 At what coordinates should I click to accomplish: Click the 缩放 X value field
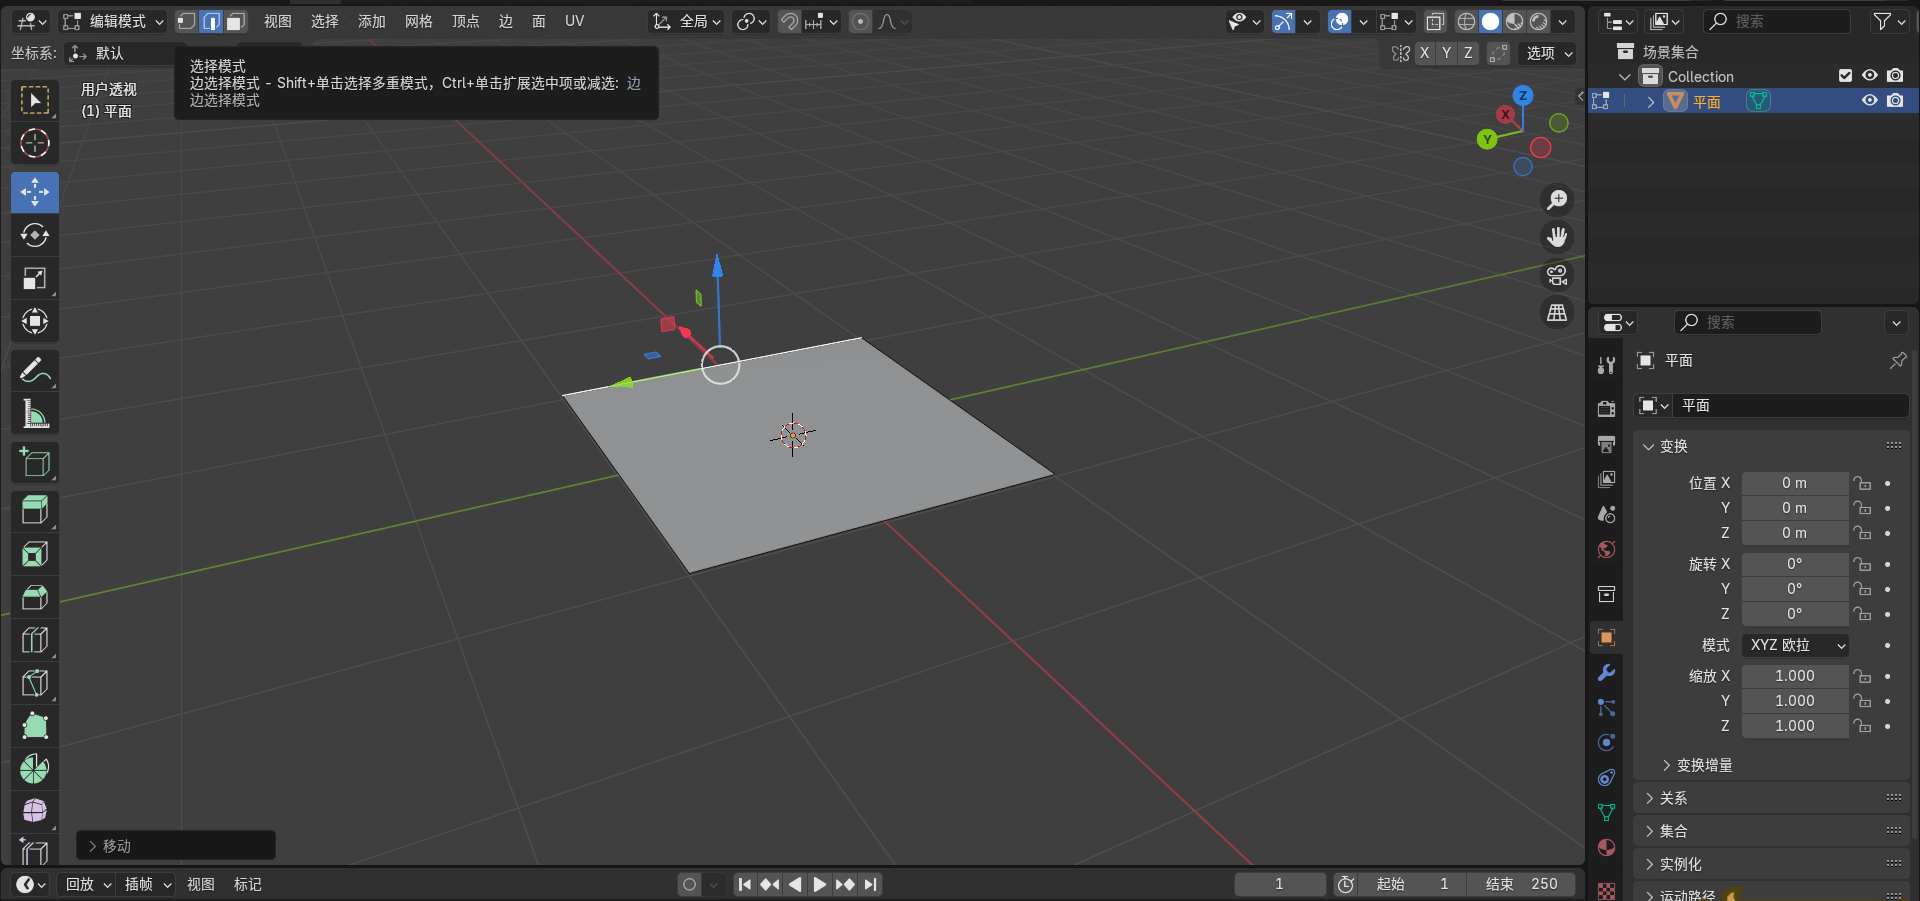(1795, 676)
